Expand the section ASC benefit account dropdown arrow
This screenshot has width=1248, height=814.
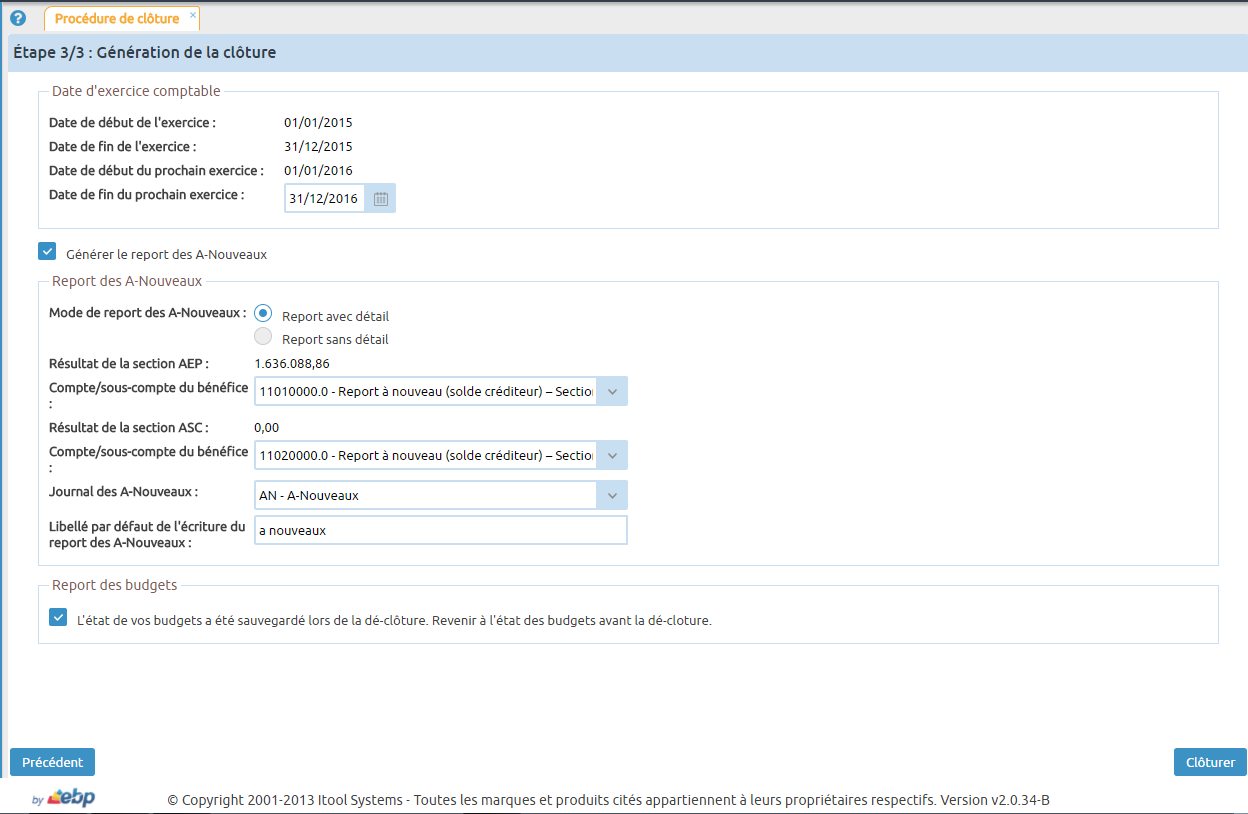point(612,456)
